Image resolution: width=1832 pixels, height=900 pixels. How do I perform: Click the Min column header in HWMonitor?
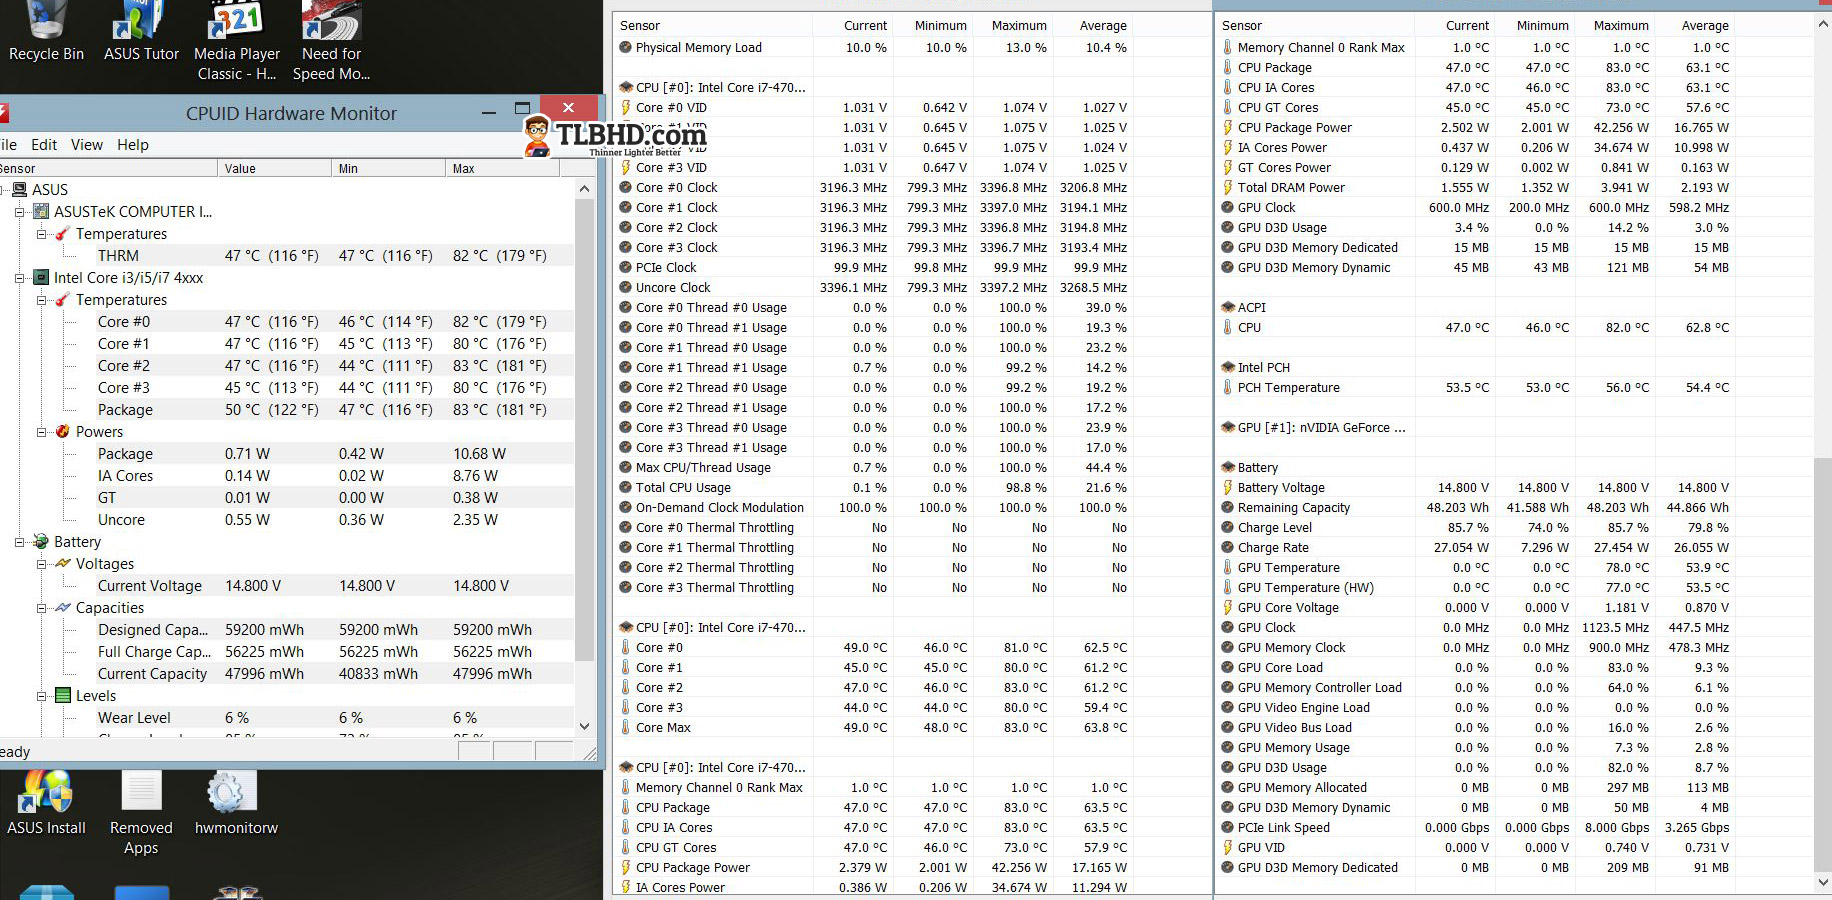click(388, 168)
